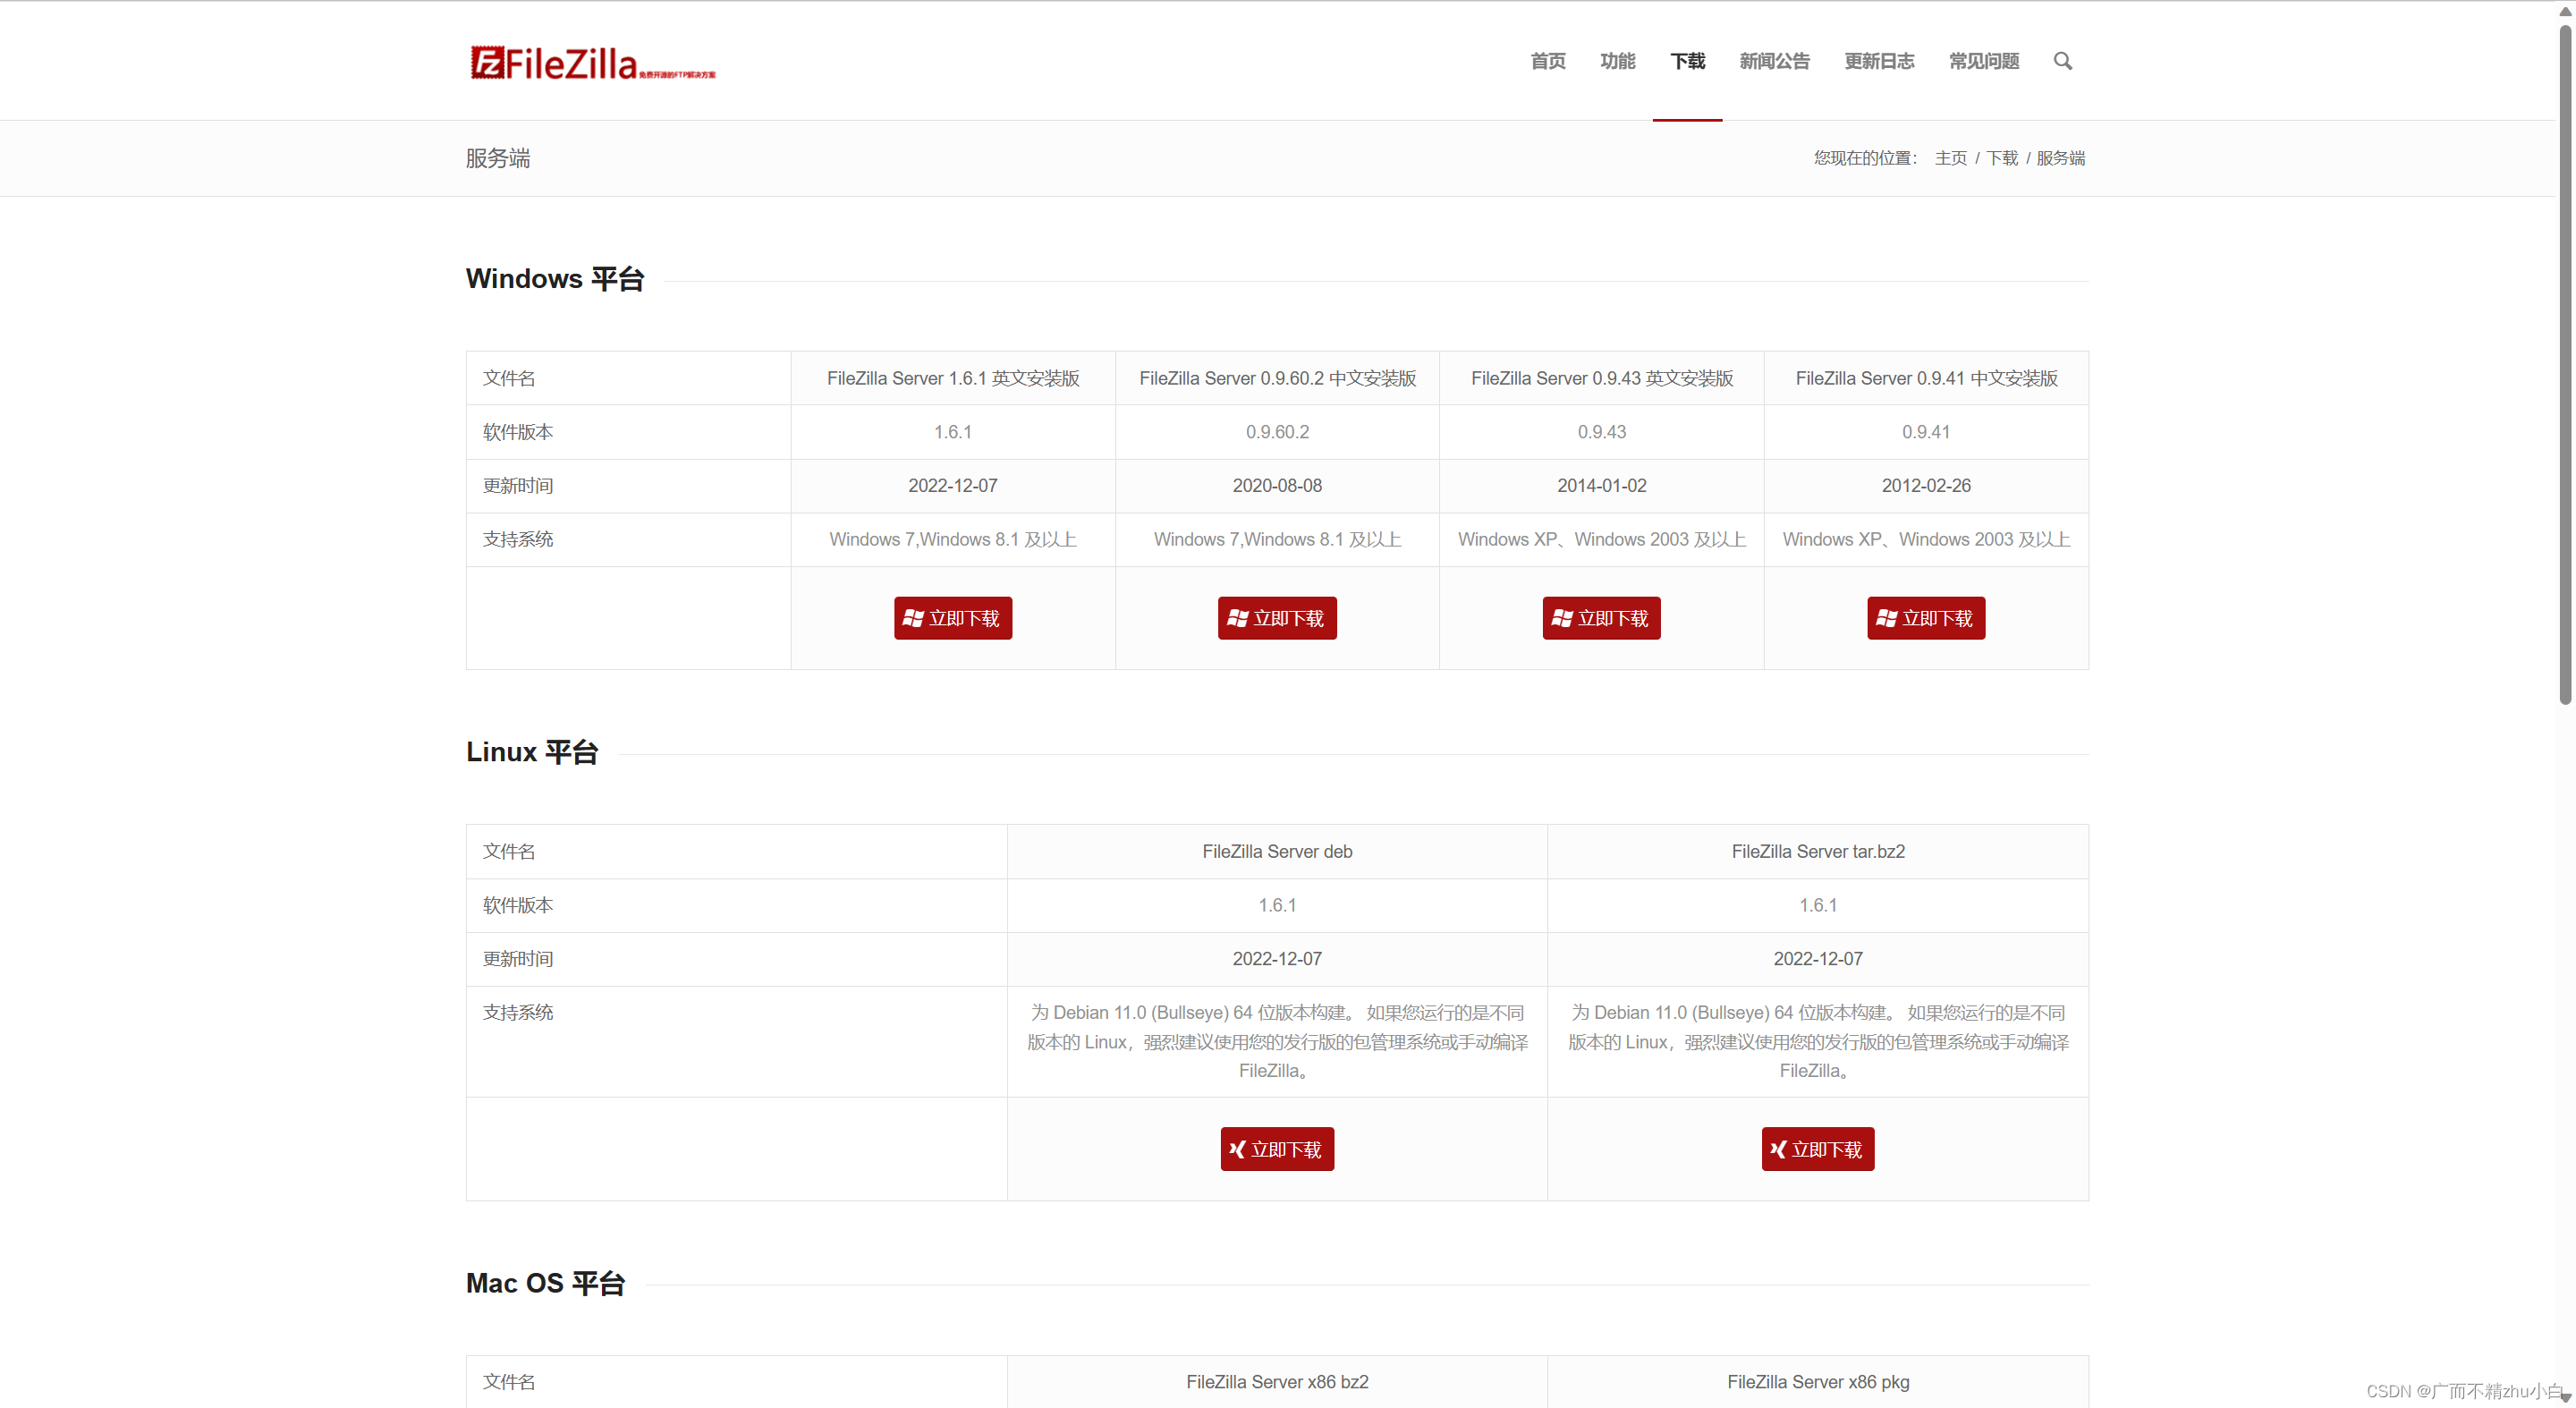2576x1408 pixels.
Task: Click the page title '服务端'
Action: coord(498,158)
